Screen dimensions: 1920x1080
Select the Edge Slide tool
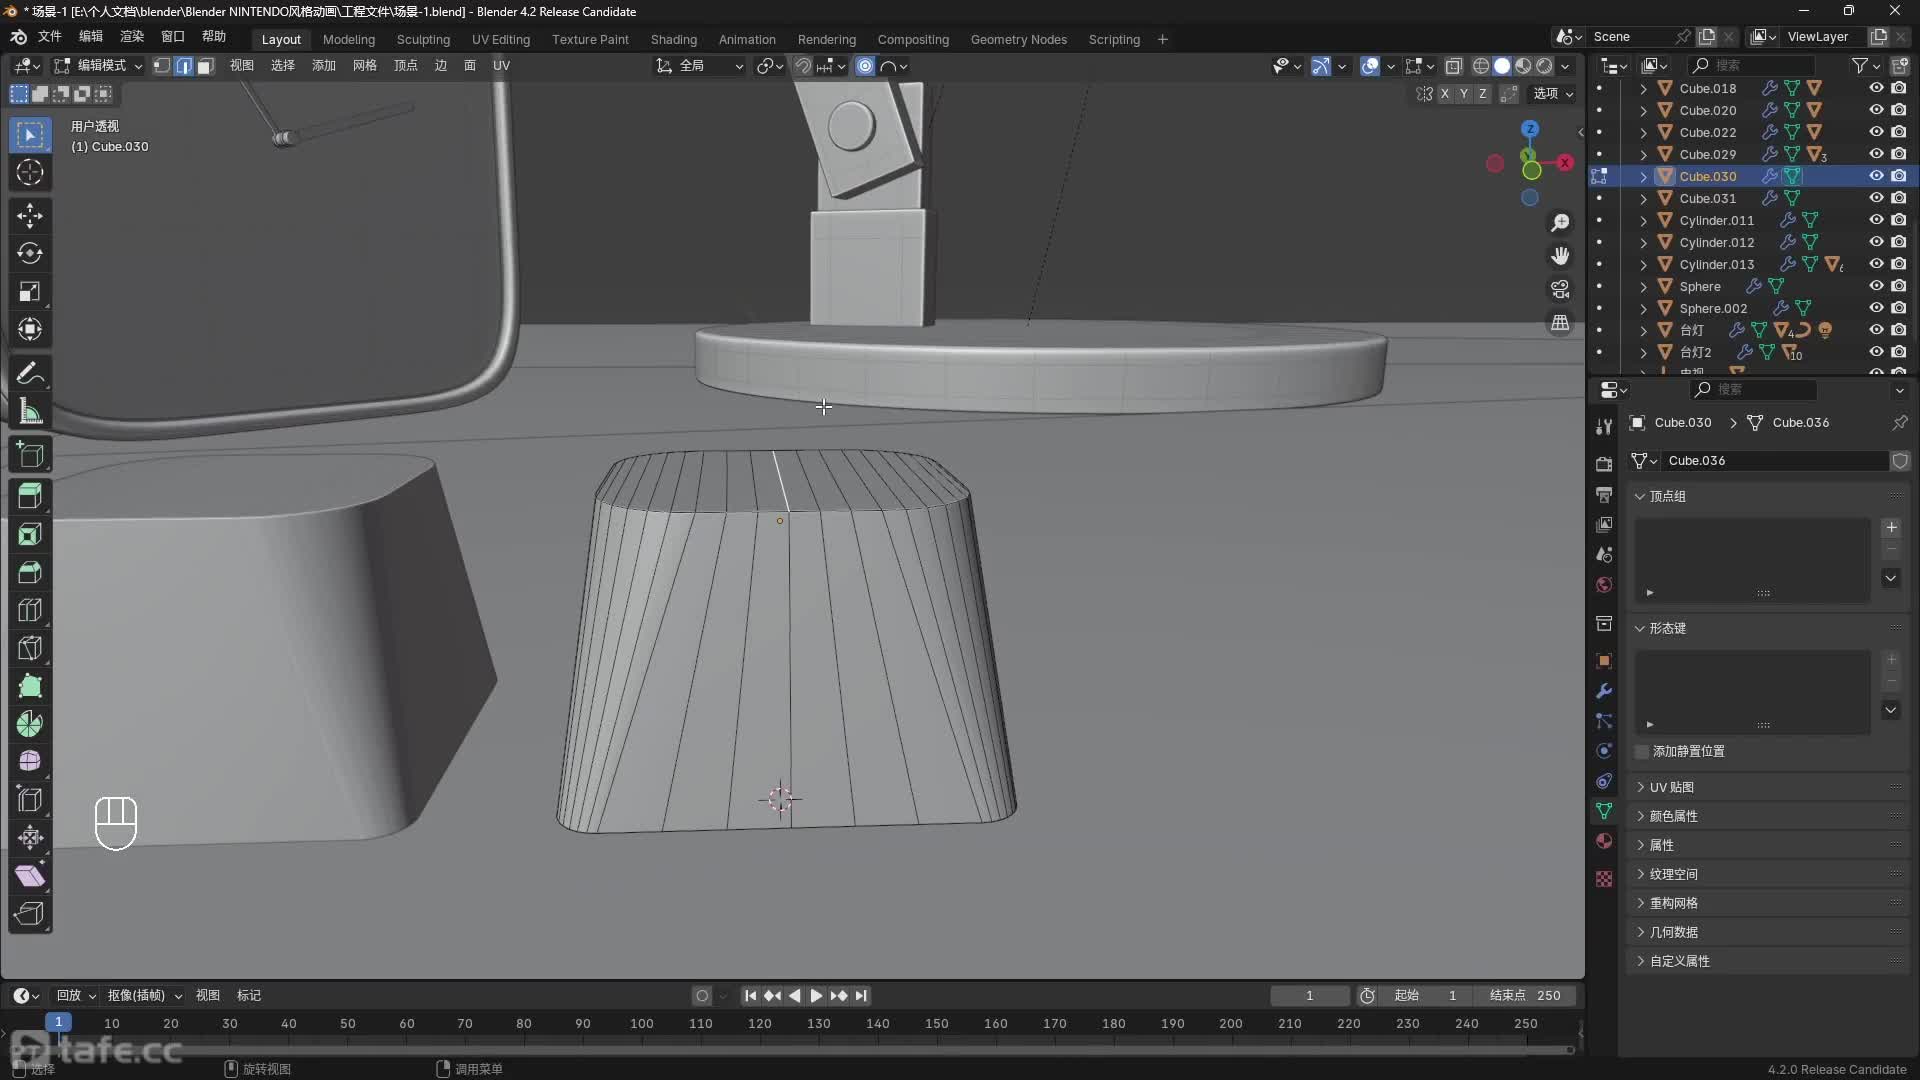coord(30,800)
